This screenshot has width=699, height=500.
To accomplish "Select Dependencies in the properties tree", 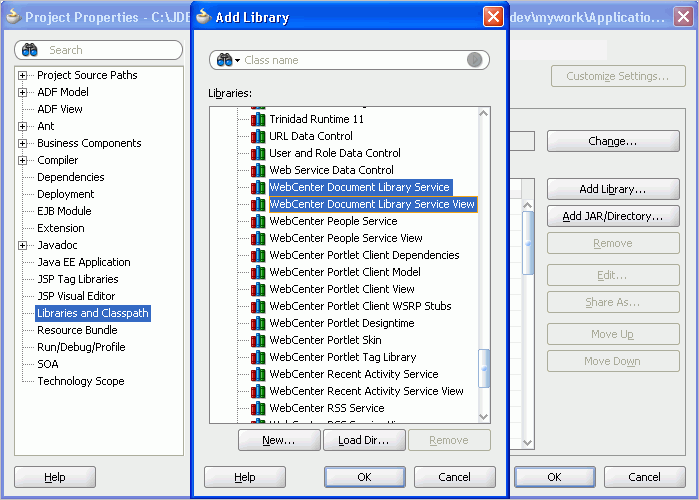I will [70, 177].
